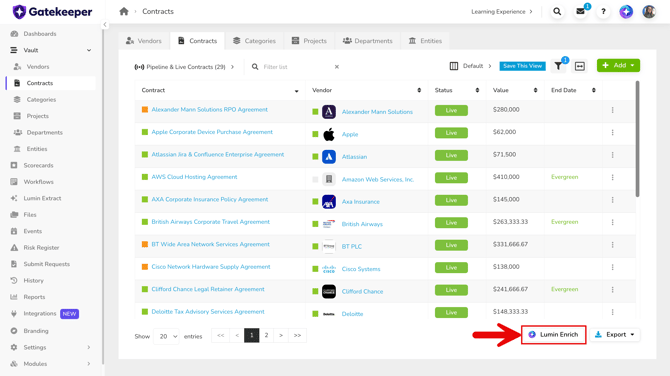Sort by the Contract column
The image size is (670, 376).
tap(297, 91)
